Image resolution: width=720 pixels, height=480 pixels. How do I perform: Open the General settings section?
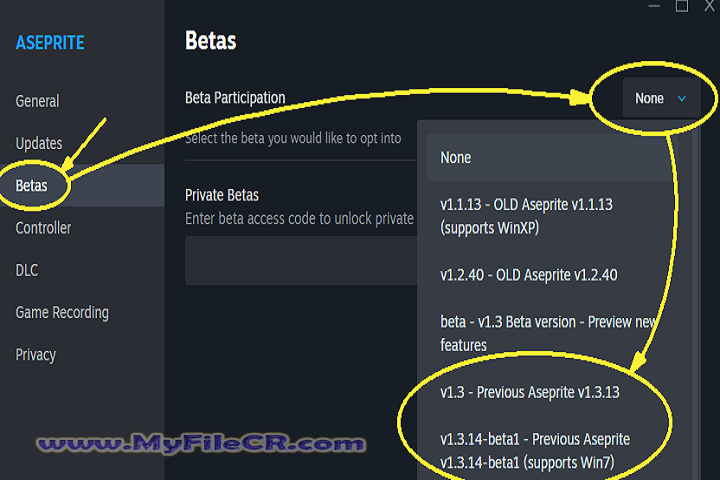coord(37,101)
